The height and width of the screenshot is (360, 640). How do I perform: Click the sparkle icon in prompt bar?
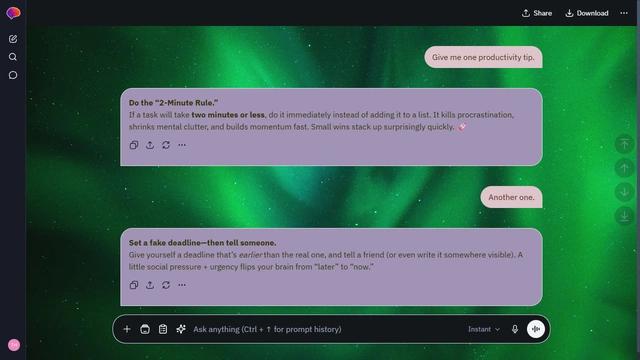tap(181, 329)
